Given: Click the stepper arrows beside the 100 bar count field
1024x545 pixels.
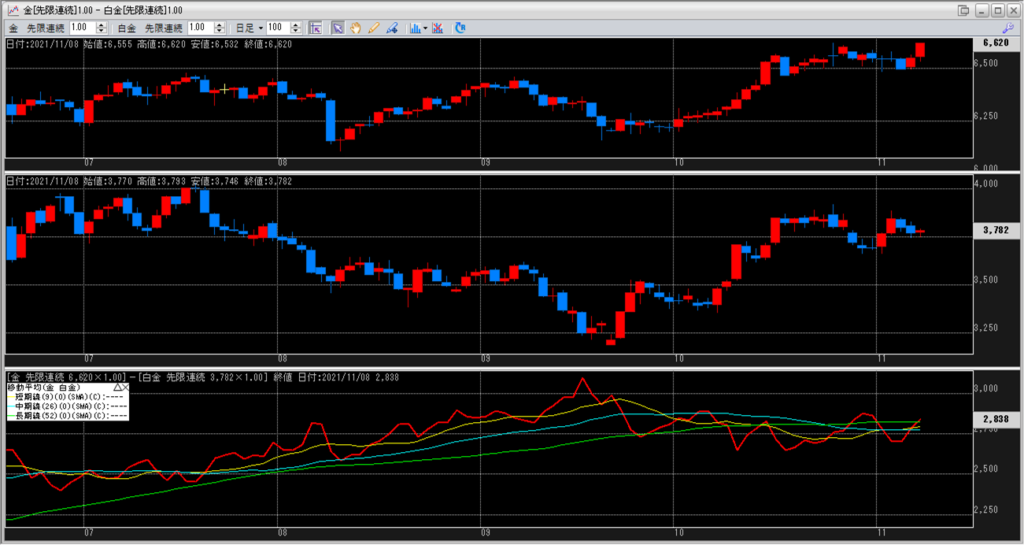Looking at the screenshot, I should pyautogui.click(x=296, y=28).
